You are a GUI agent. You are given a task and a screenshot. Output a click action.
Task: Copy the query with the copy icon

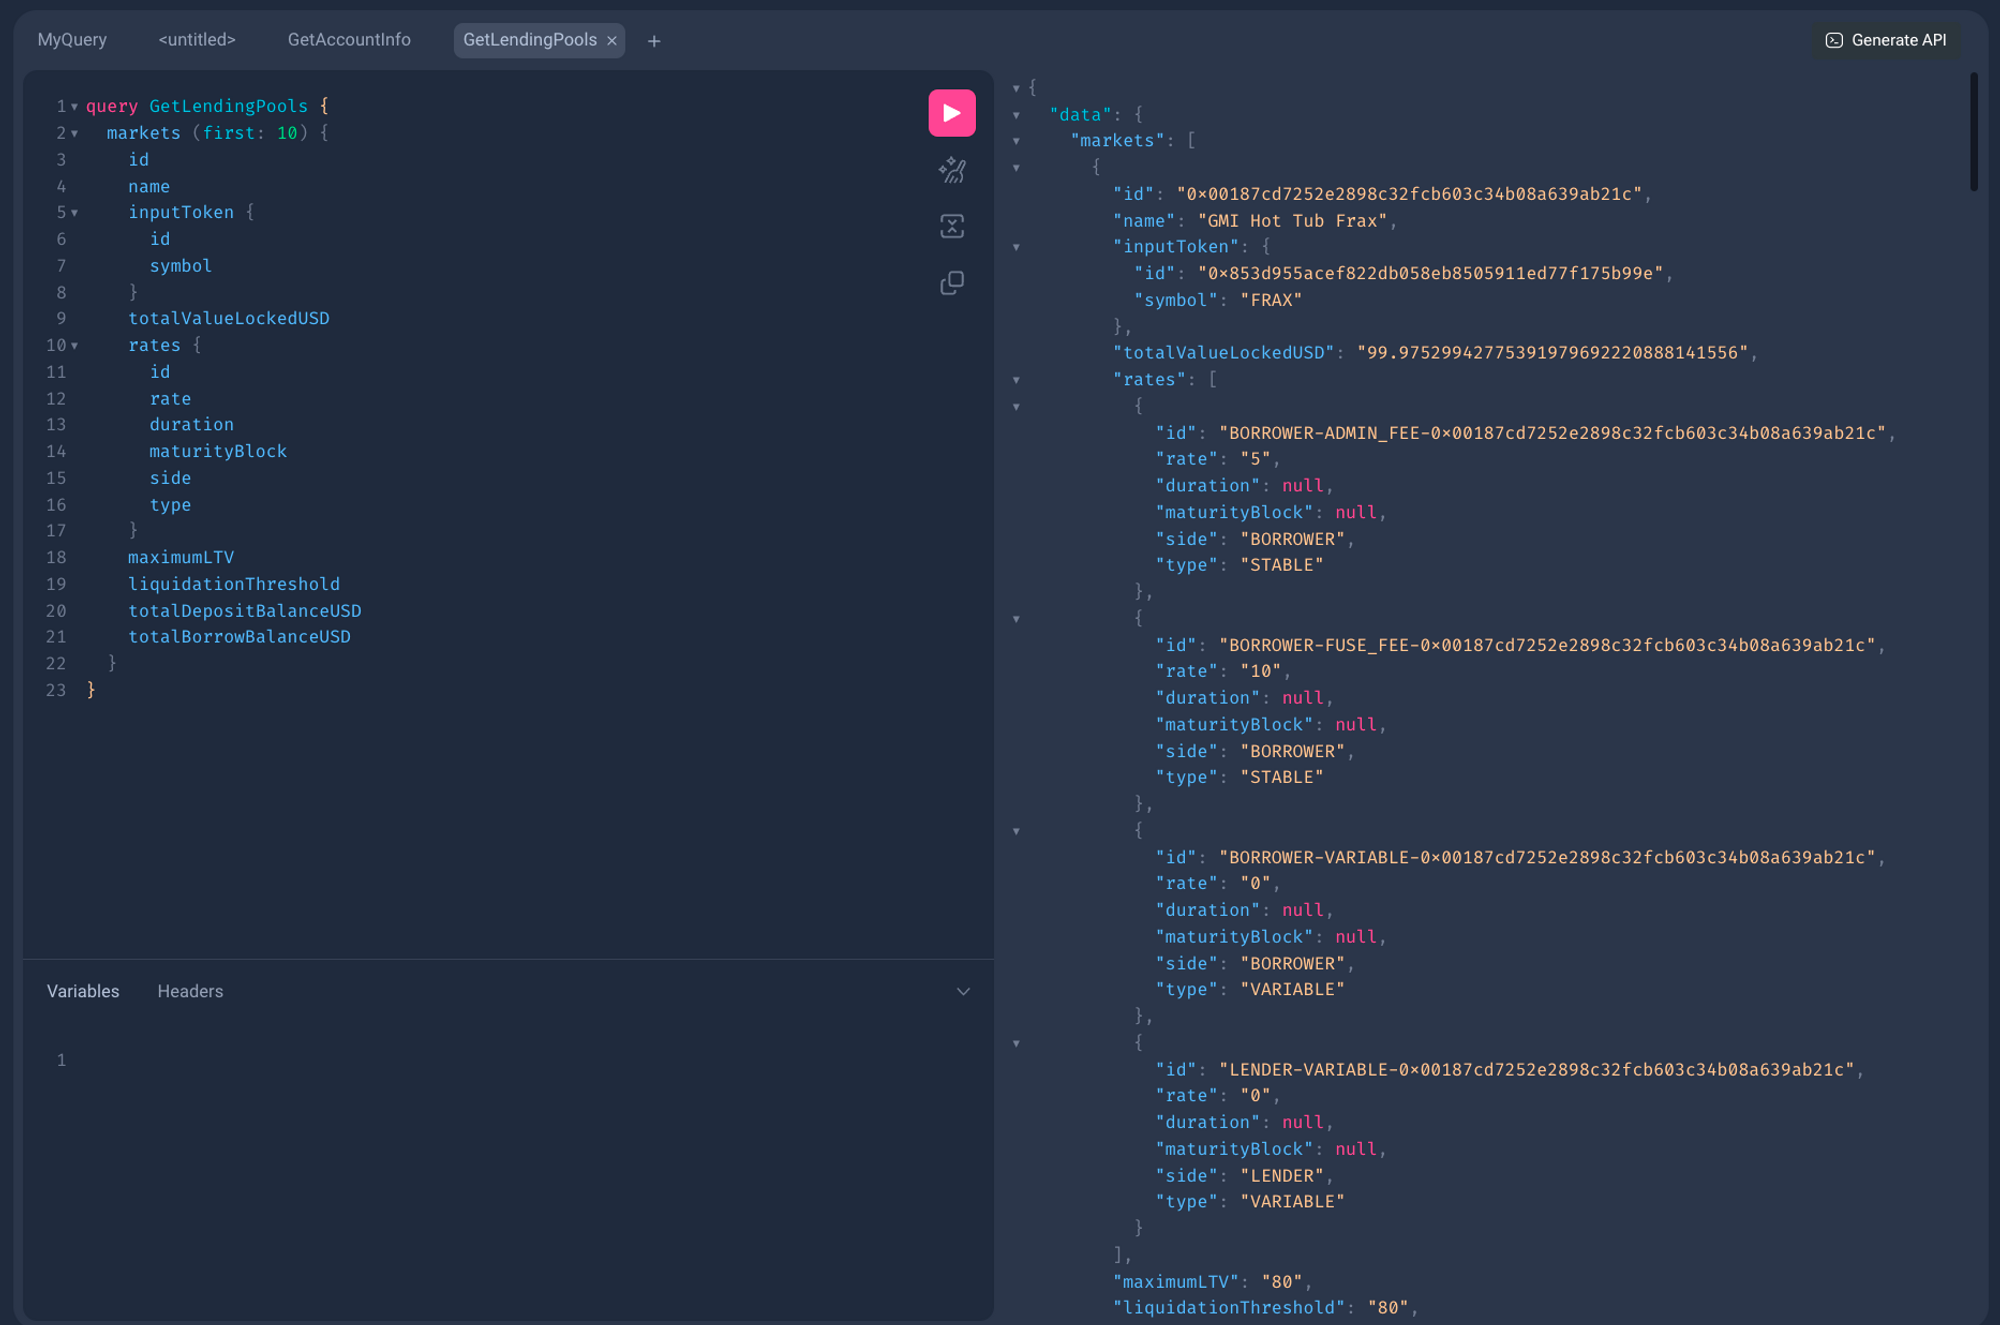[951, 283]
